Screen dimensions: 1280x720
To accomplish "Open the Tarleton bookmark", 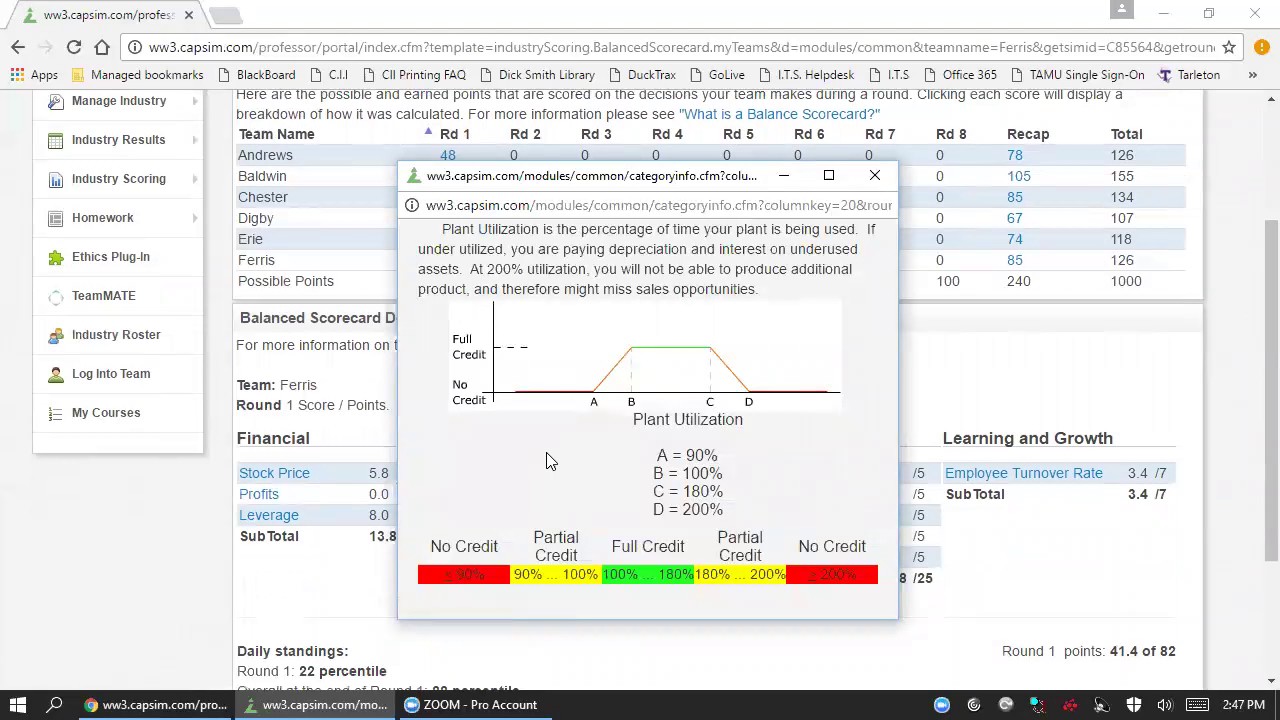I will tap(1189, 75).
